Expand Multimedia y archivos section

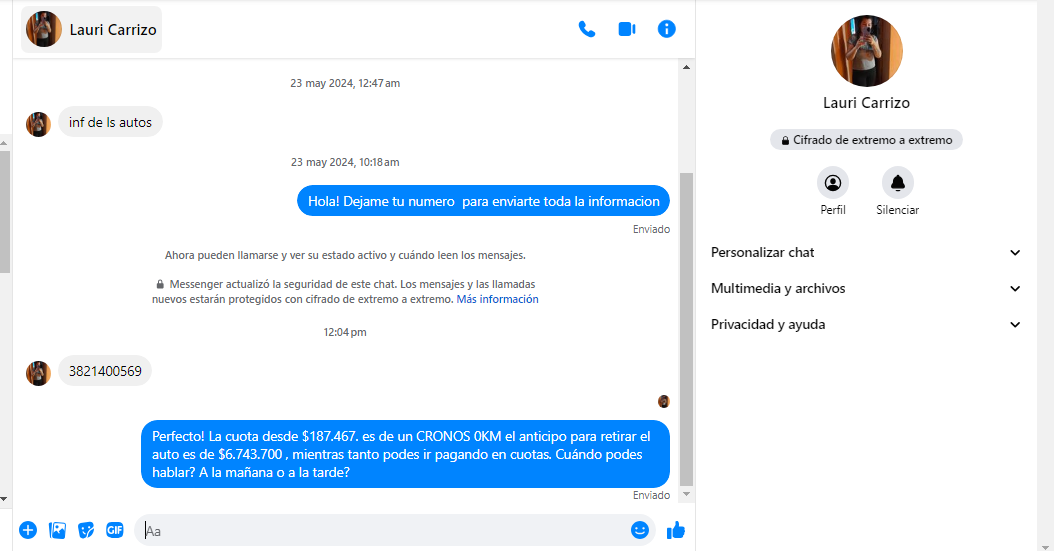[x=866, y=289]
